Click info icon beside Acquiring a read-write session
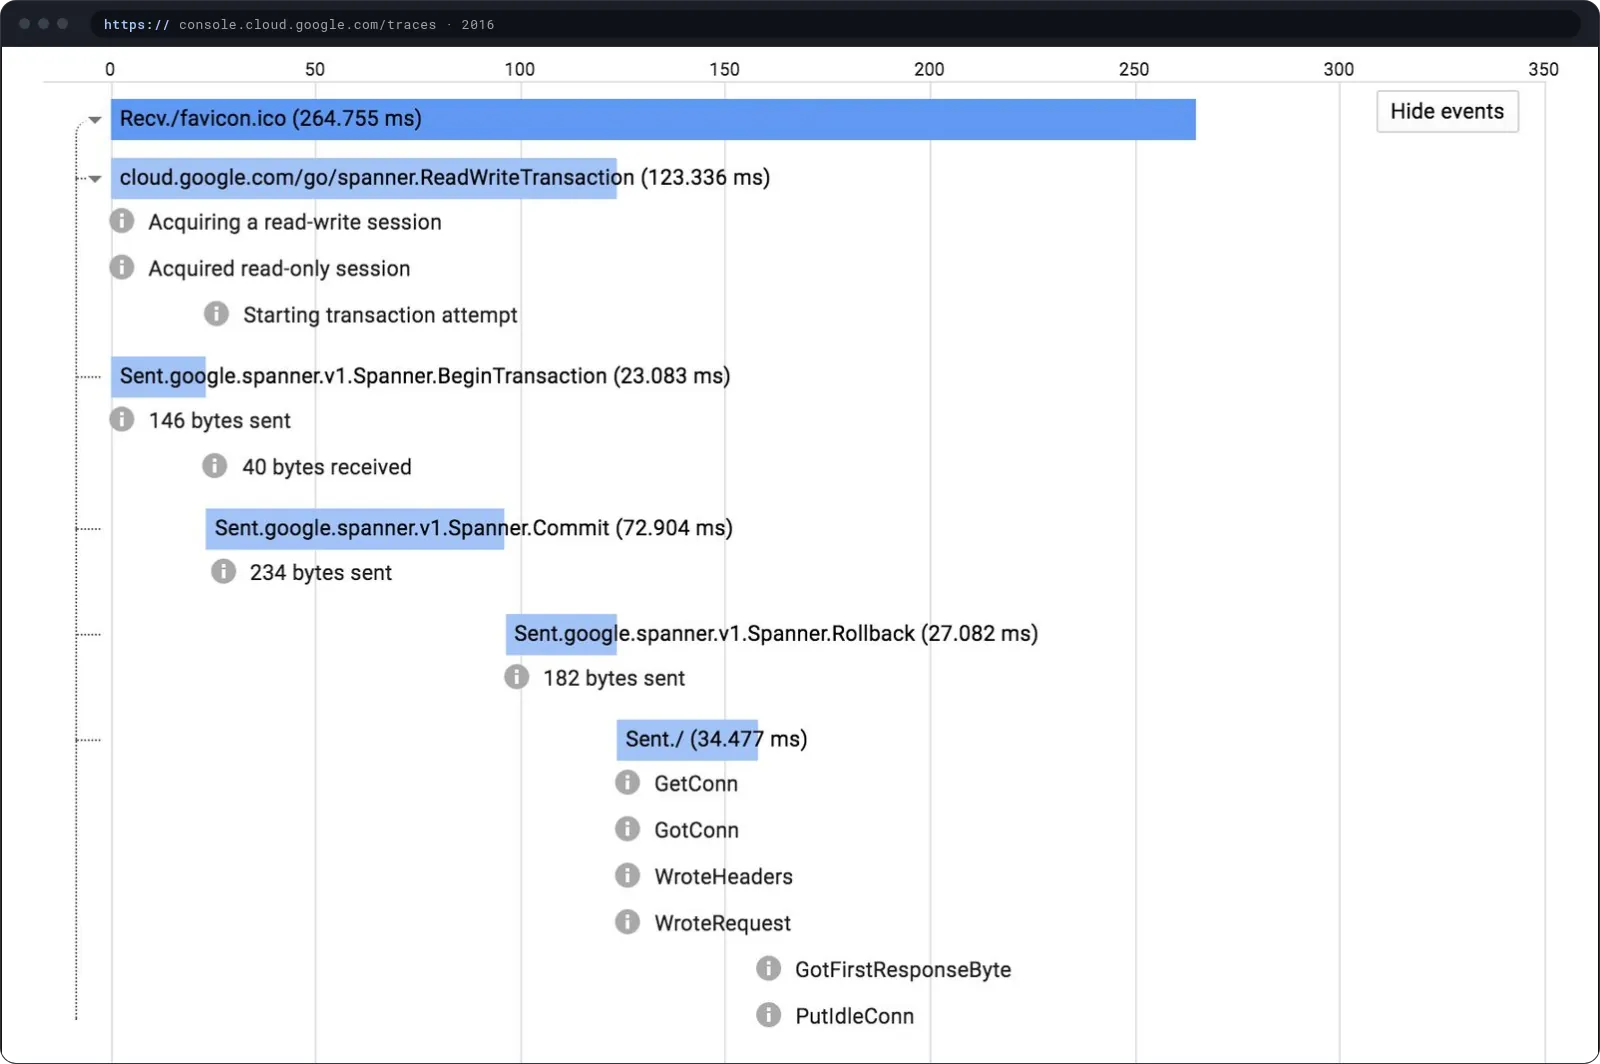Image resolution: width=1600 pixels, height=1064 pixels. coord(122,221)
